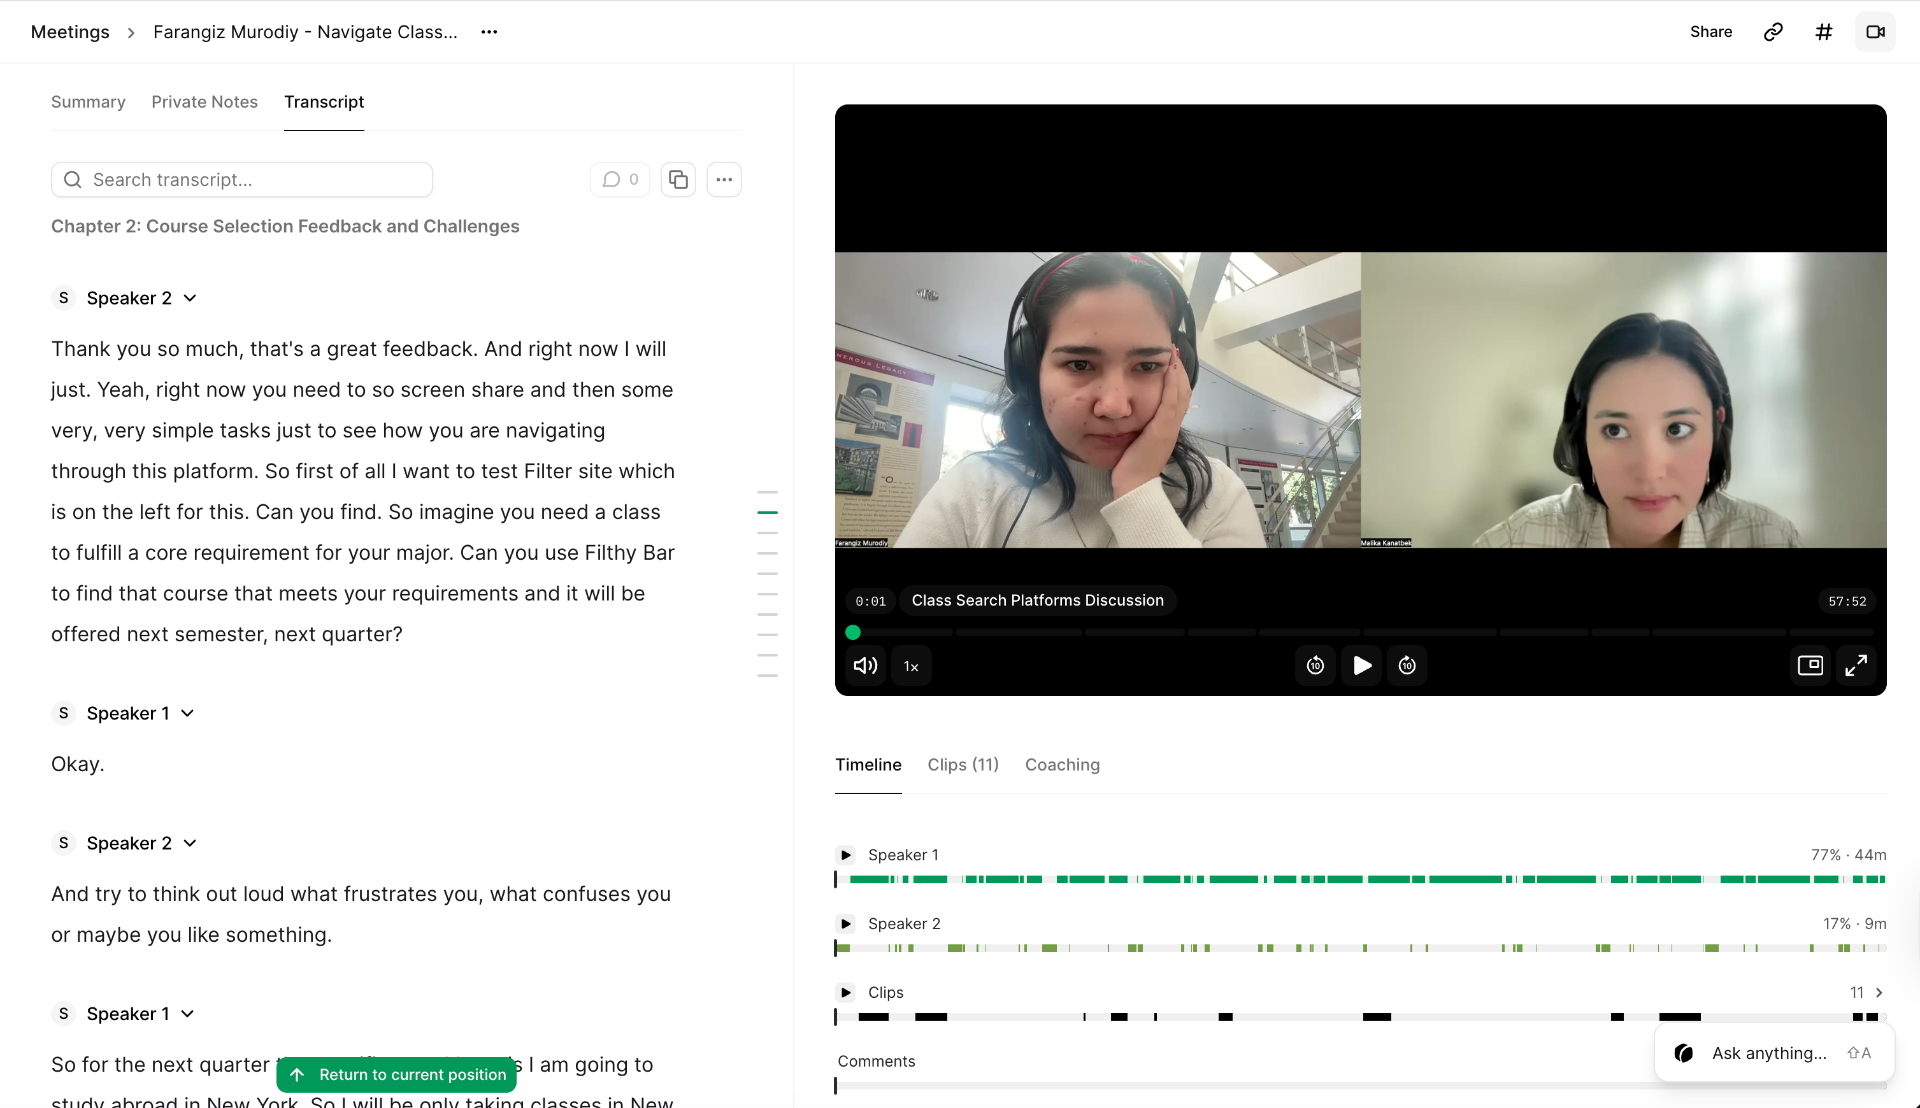Click the '77% · 44m' Speaker 1 stat
The height and width of the screenshot is (1108, 1920).
coord(1848,855)
